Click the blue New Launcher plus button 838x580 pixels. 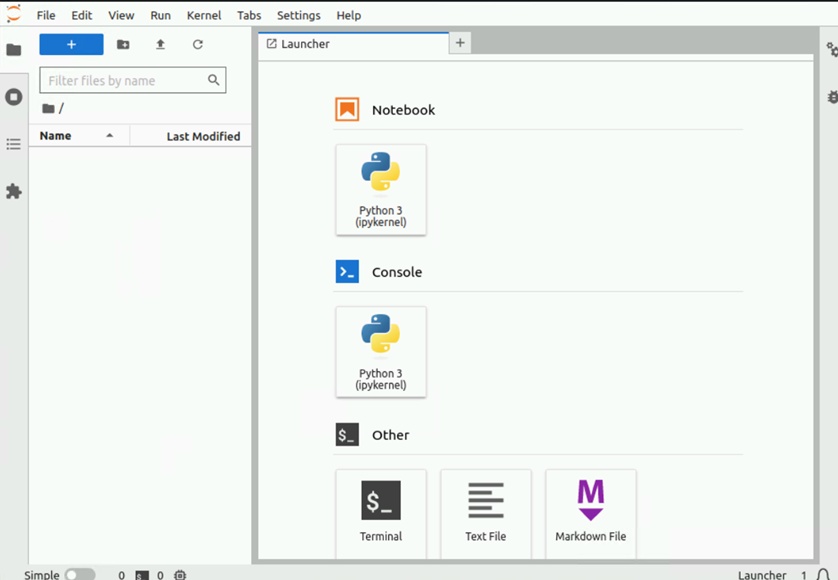[x=71, y=44]
